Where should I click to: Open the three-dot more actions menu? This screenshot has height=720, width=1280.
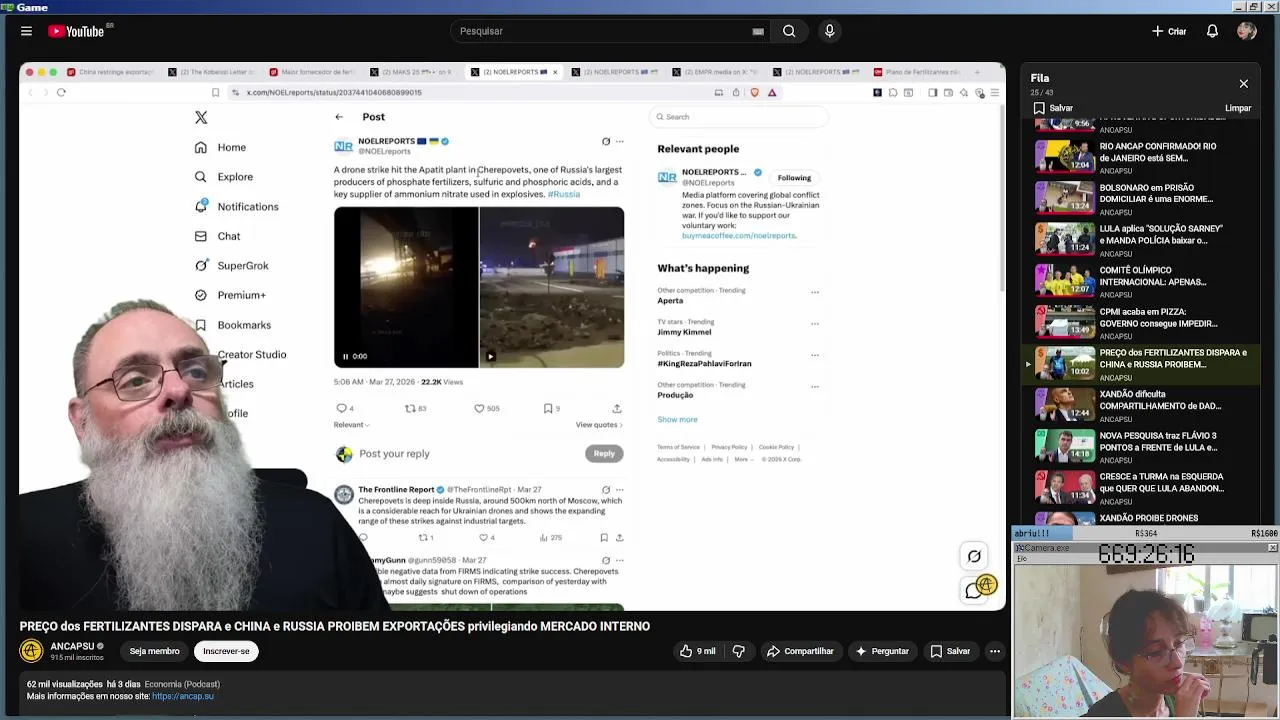click(995, 651)
